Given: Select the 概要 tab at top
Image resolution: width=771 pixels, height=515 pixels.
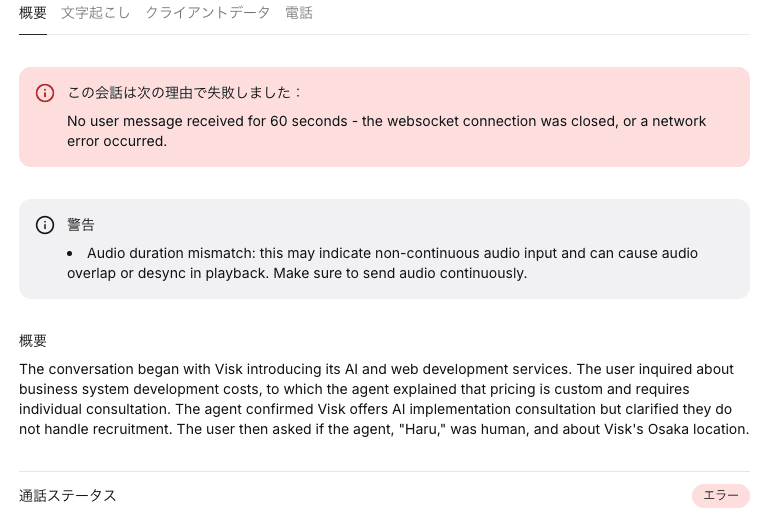Looking at the screenshot, I should point(33,13).
